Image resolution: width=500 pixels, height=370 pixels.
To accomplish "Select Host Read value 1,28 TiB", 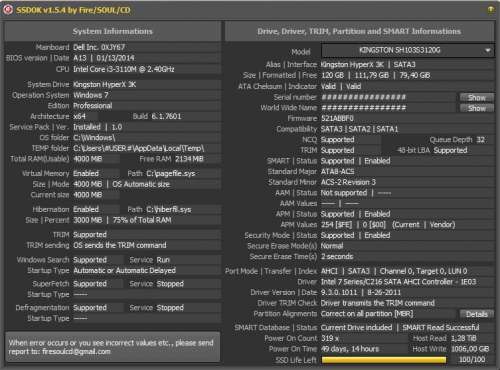I will pyautogui.click(x=464, y=338).
